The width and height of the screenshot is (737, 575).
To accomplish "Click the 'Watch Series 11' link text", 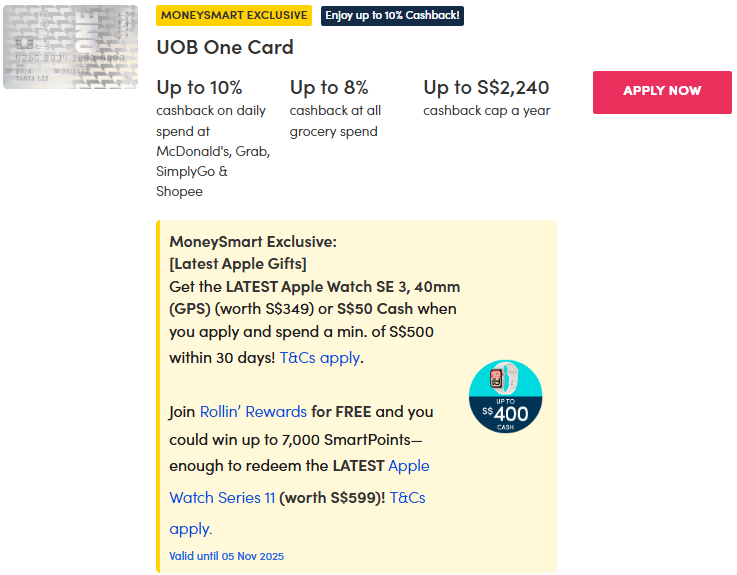I will 222,497.
